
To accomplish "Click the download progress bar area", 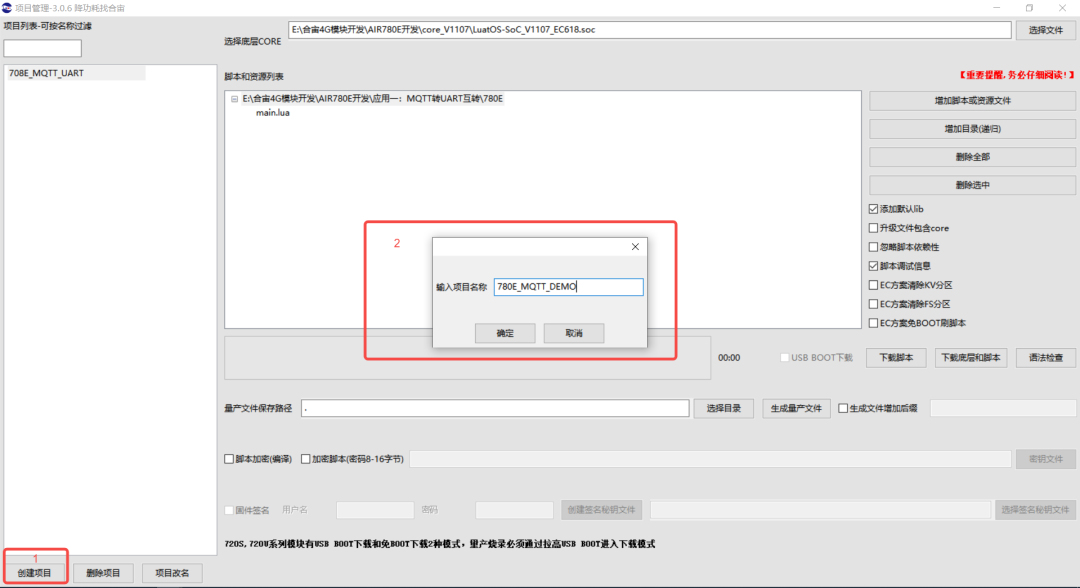I will tap(468, 358).
